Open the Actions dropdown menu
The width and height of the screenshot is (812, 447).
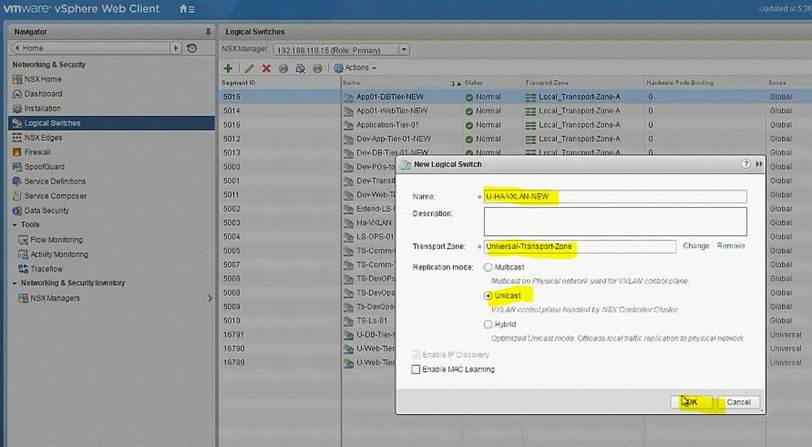356,68
